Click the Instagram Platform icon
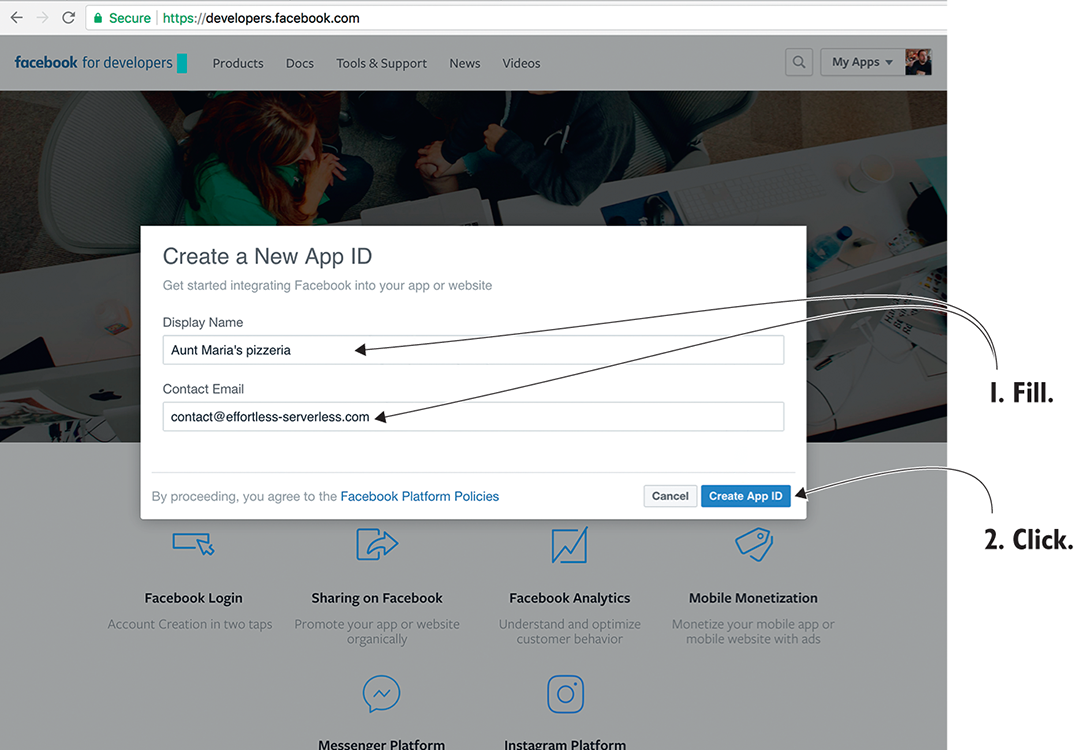The image size is (1074, 750). pos(565,694)
